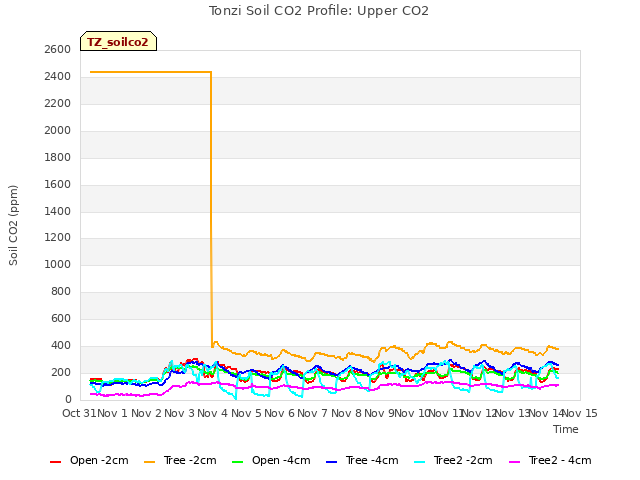The height and width of the screenshot is (480, 640).
Task: Select the red Open -2cm legend swatch
Action: pyautogui.click(x=55, y=462)
